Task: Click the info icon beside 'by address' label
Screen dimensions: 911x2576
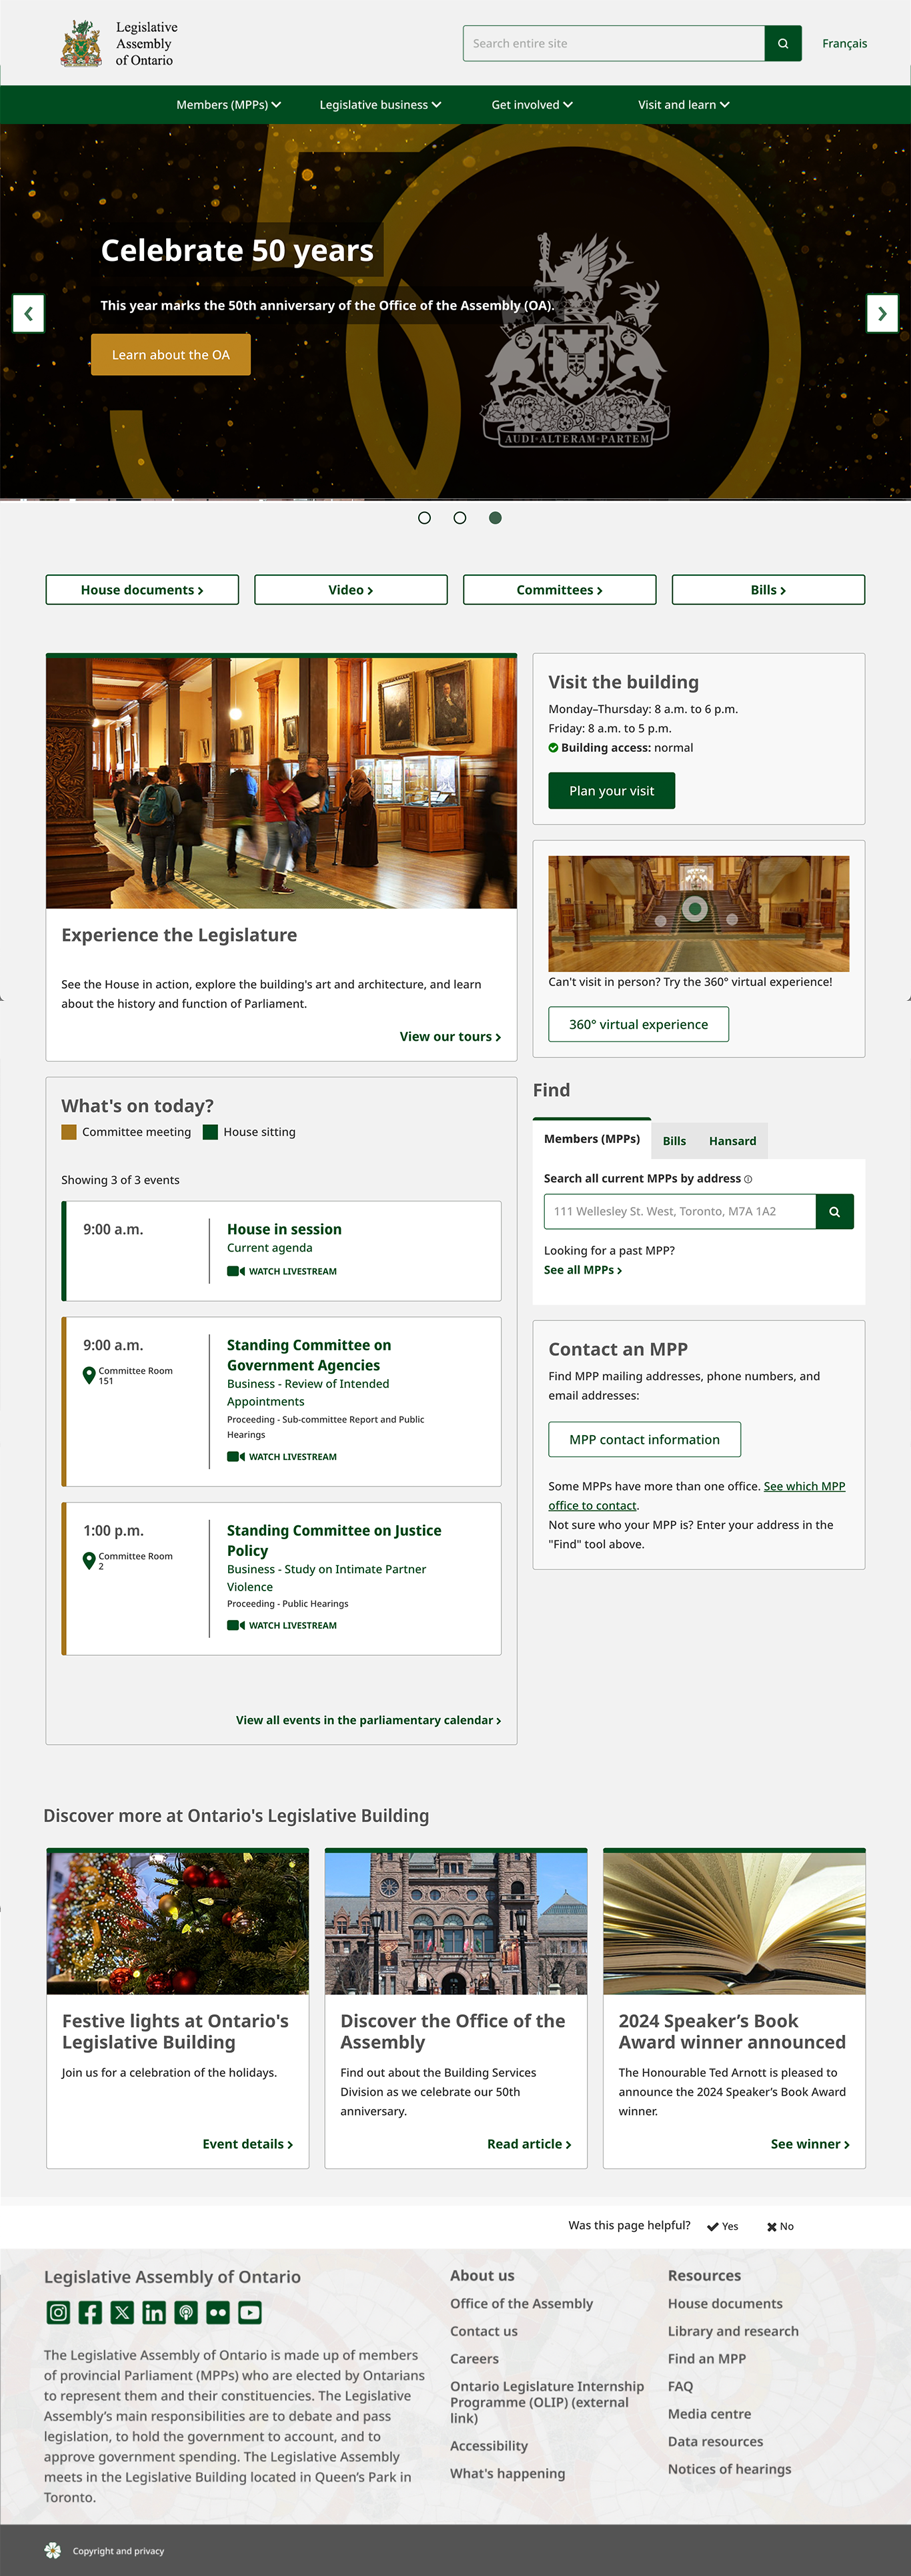Action: tap(748, 1180)
